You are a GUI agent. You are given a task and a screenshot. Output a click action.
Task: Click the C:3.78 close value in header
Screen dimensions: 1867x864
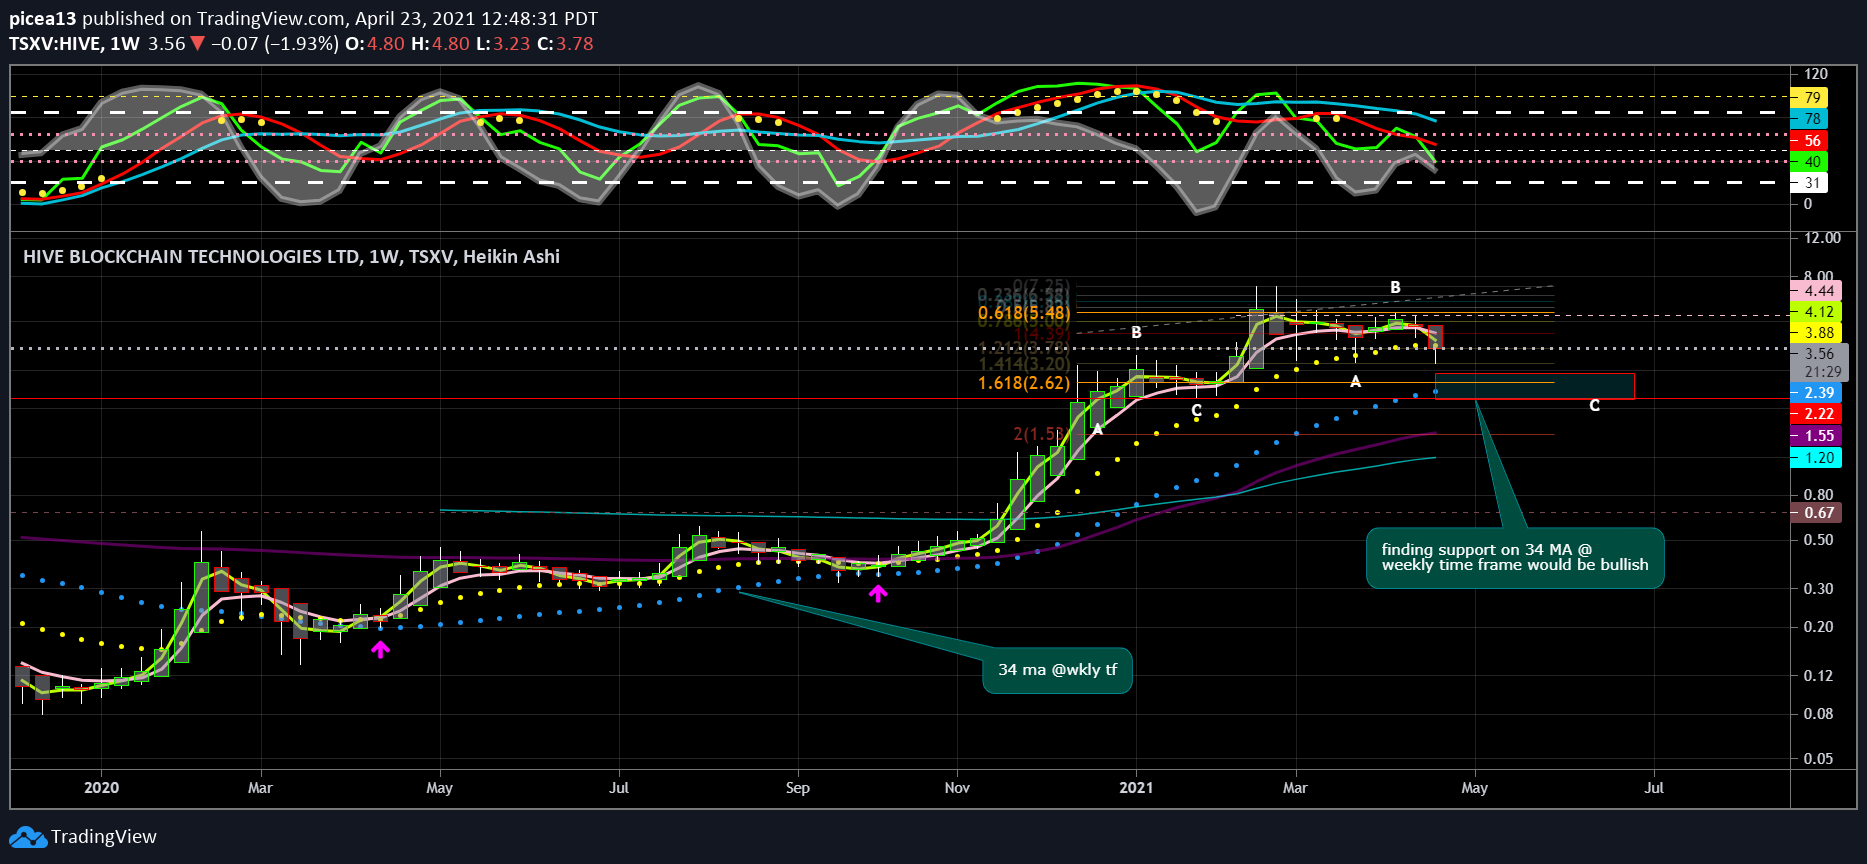565,44
